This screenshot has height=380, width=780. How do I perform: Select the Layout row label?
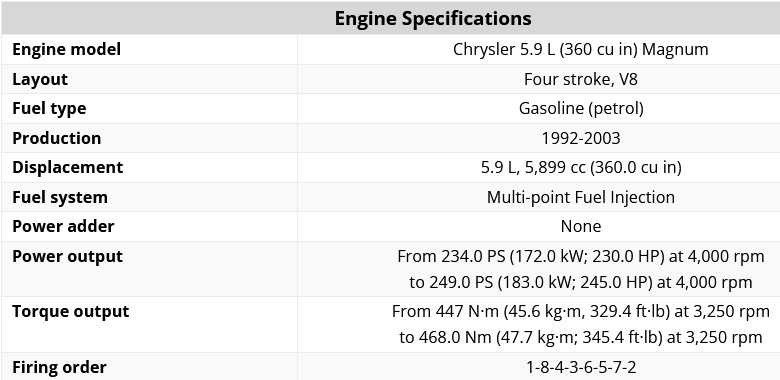(x=40, y=79)
